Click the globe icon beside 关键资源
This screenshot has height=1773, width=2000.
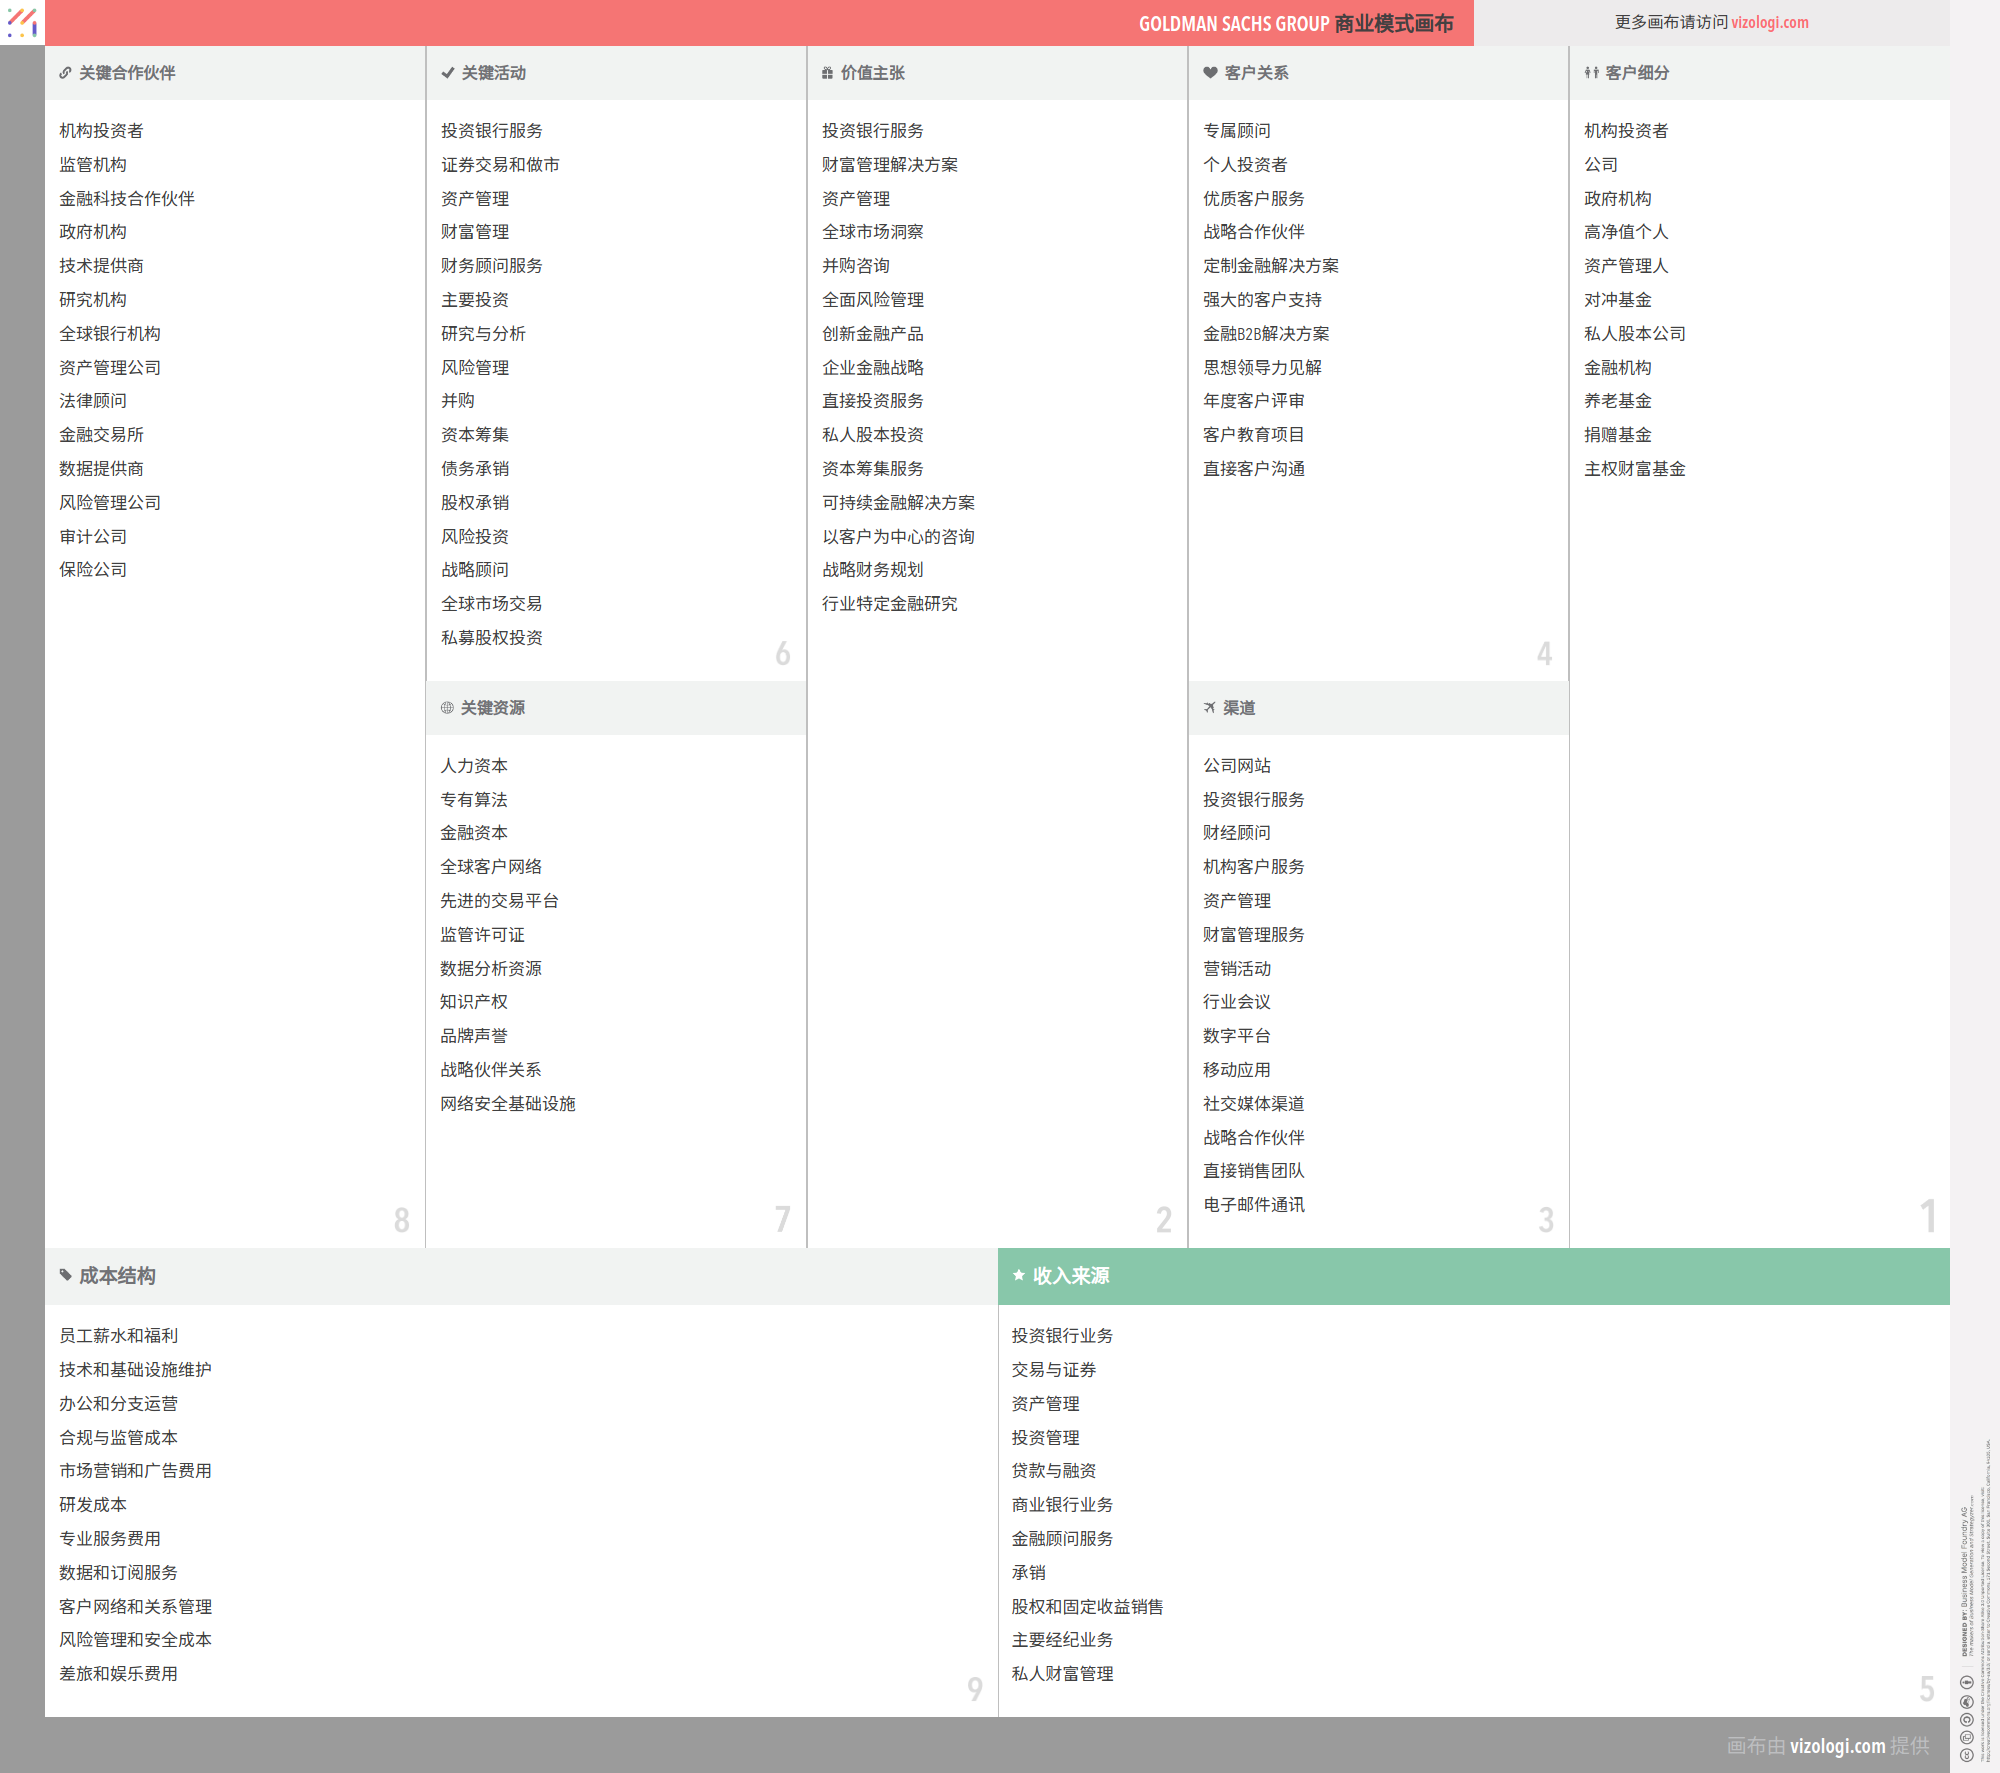[x=447, y=708]
